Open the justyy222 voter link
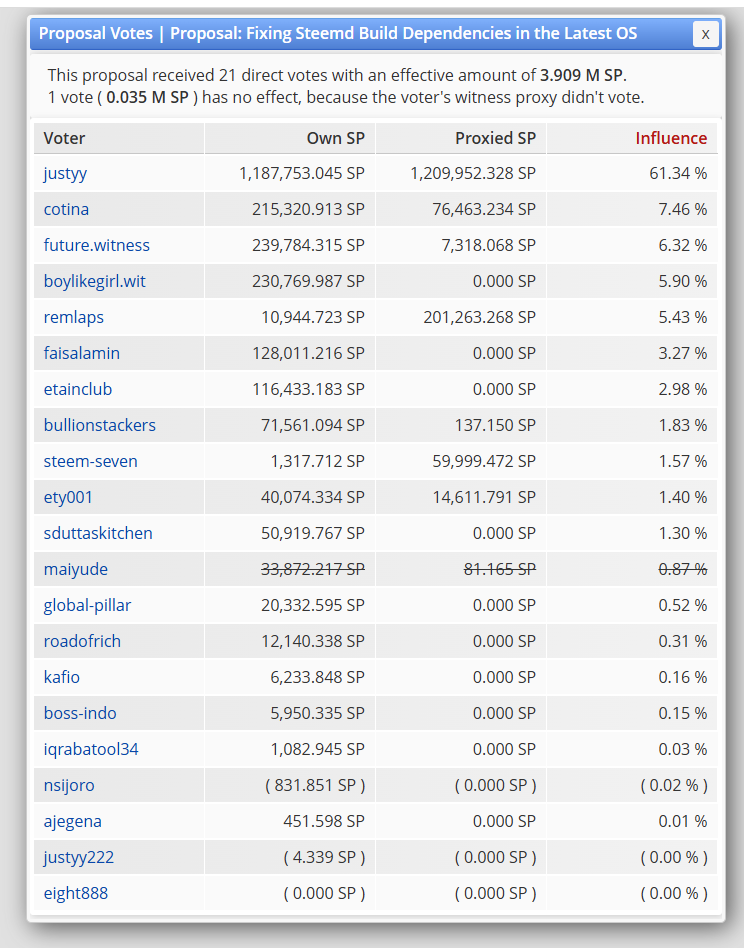Viewport: 744px width, 948px height. (79, 857)
